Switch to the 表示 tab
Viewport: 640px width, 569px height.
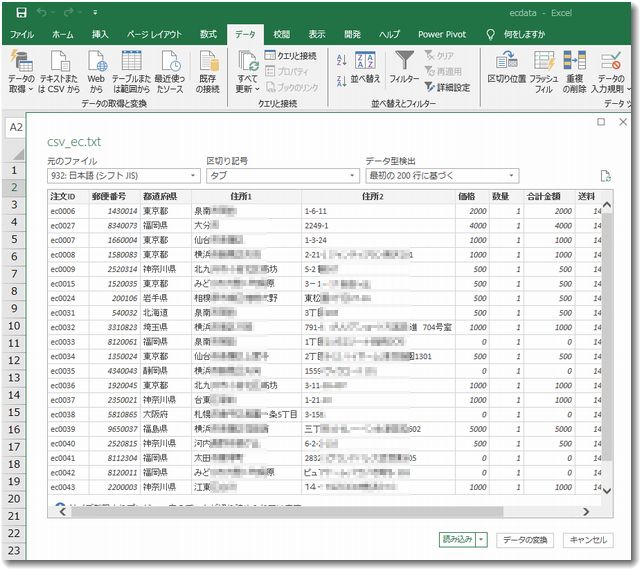317,35
